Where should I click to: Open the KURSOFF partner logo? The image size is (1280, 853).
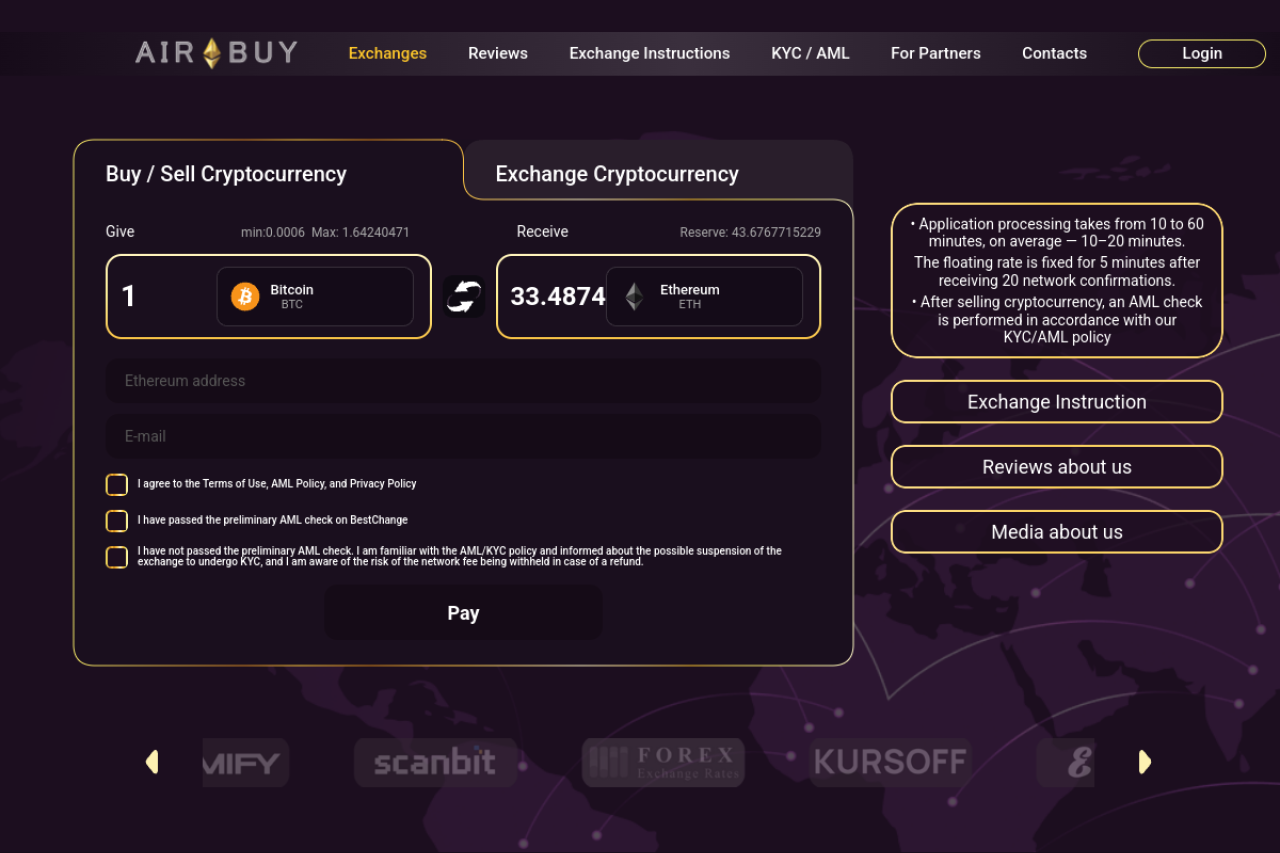click(x=890, y=763)
